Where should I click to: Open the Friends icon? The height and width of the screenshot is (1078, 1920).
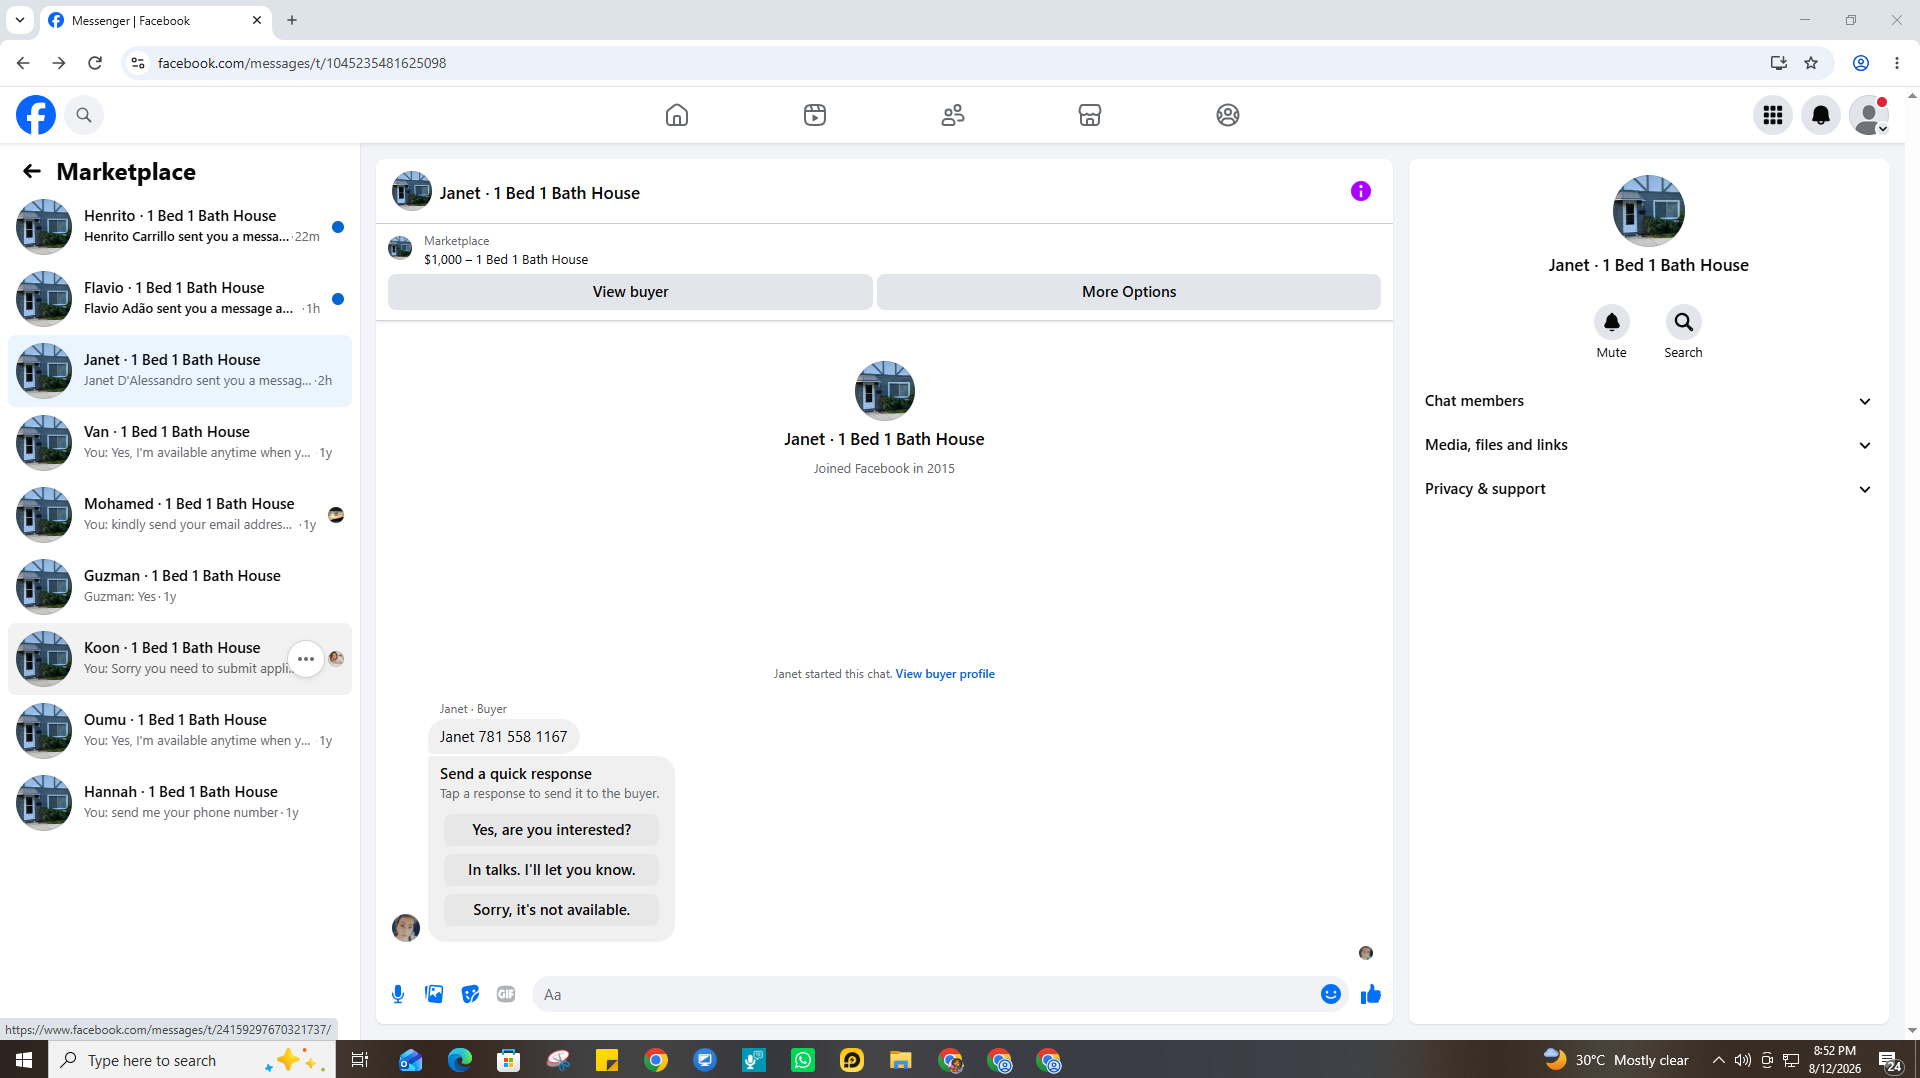click(x=953, y=115)
